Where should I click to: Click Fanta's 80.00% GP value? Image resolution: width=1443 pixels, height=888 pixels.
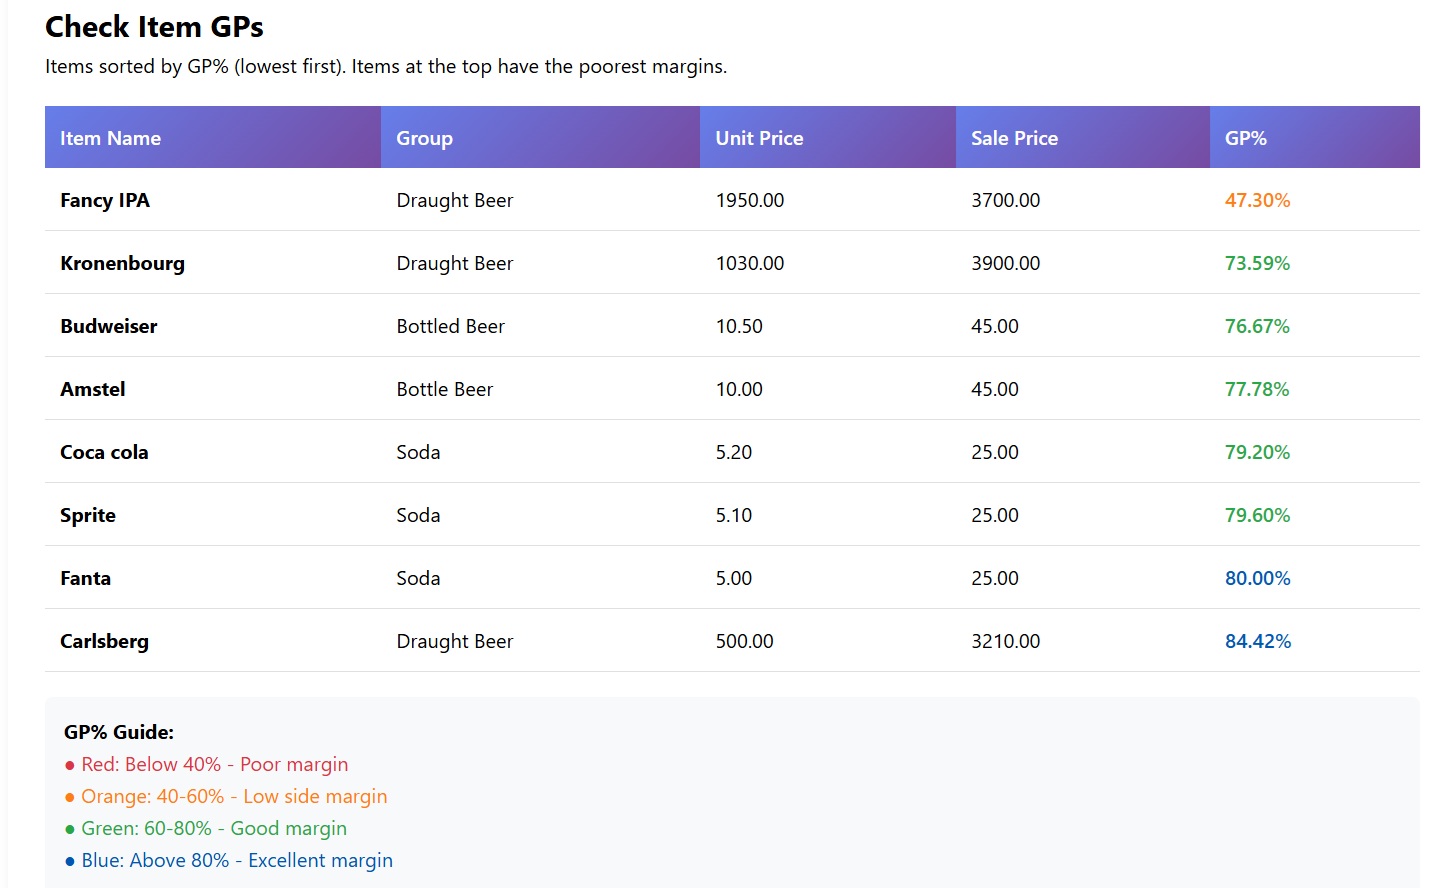(x=1257, y=578)
